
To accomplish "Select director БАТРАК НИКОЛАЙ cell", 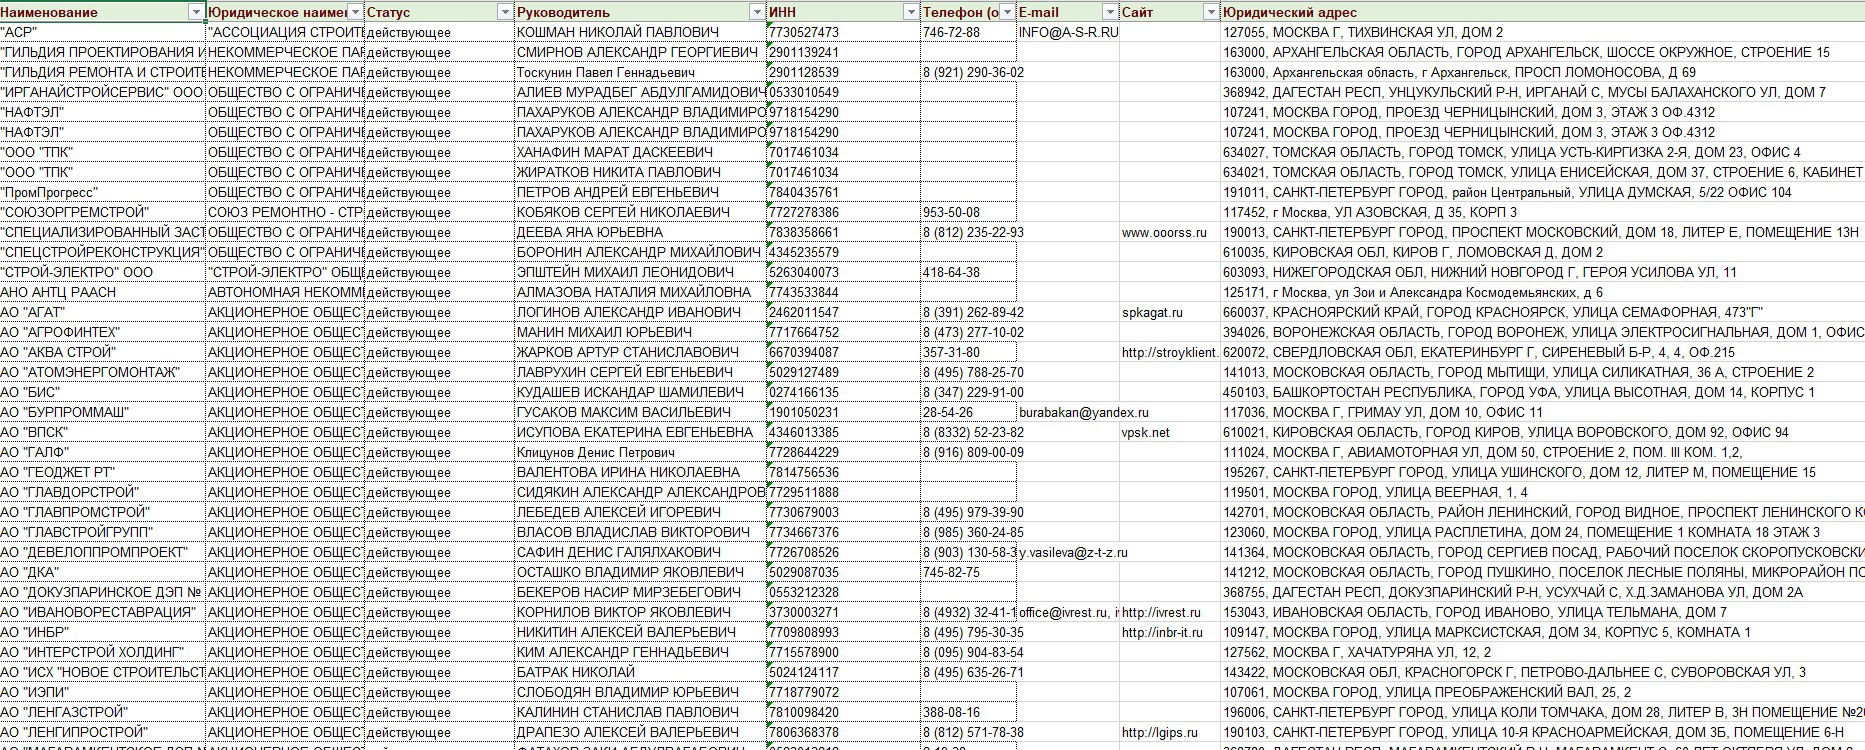I will [640, 672].
